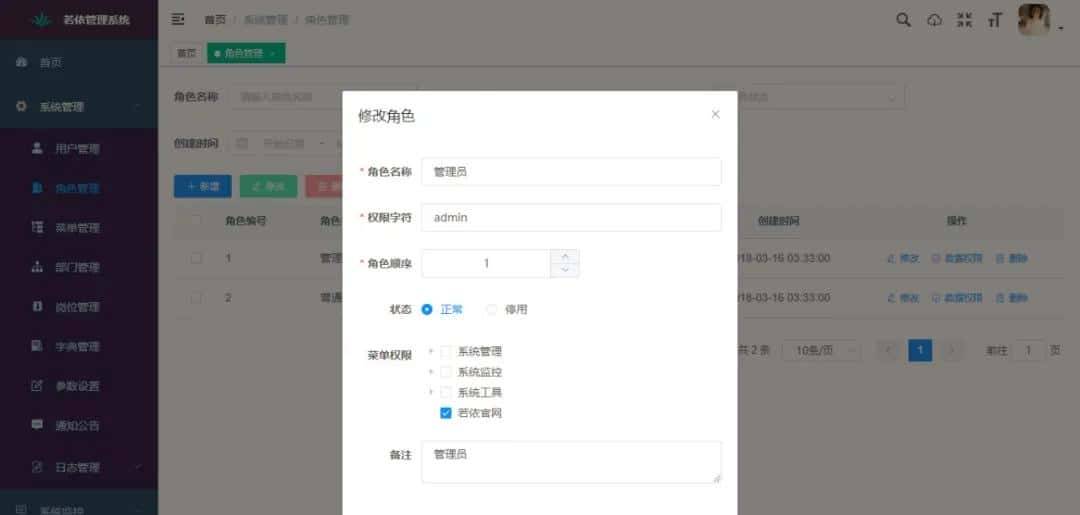Viewport: 1080px width, 515px height.
Task: Open 通知公告 via its message icon
Action: pyautogui.click(x=37, y=425)
